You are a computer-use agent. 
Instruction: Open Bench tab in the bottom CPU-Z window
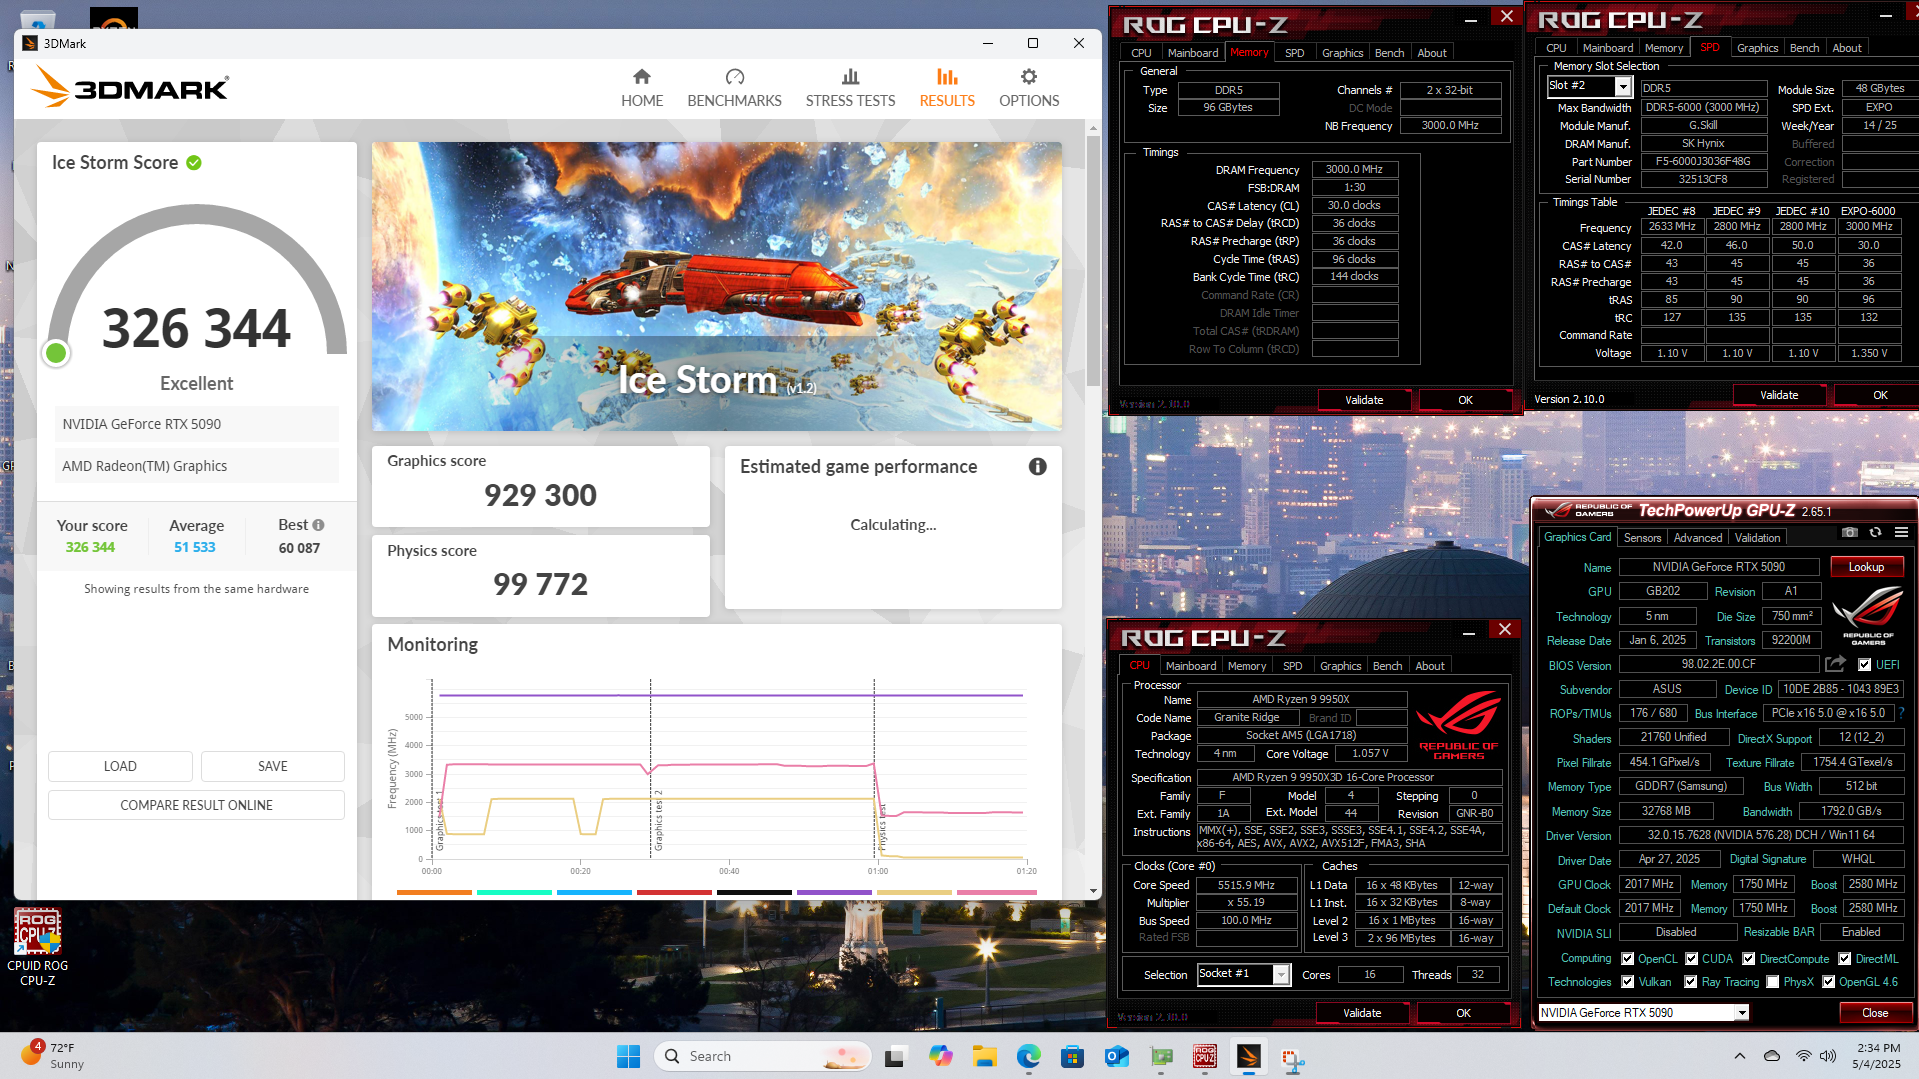tap(1387, 666)
